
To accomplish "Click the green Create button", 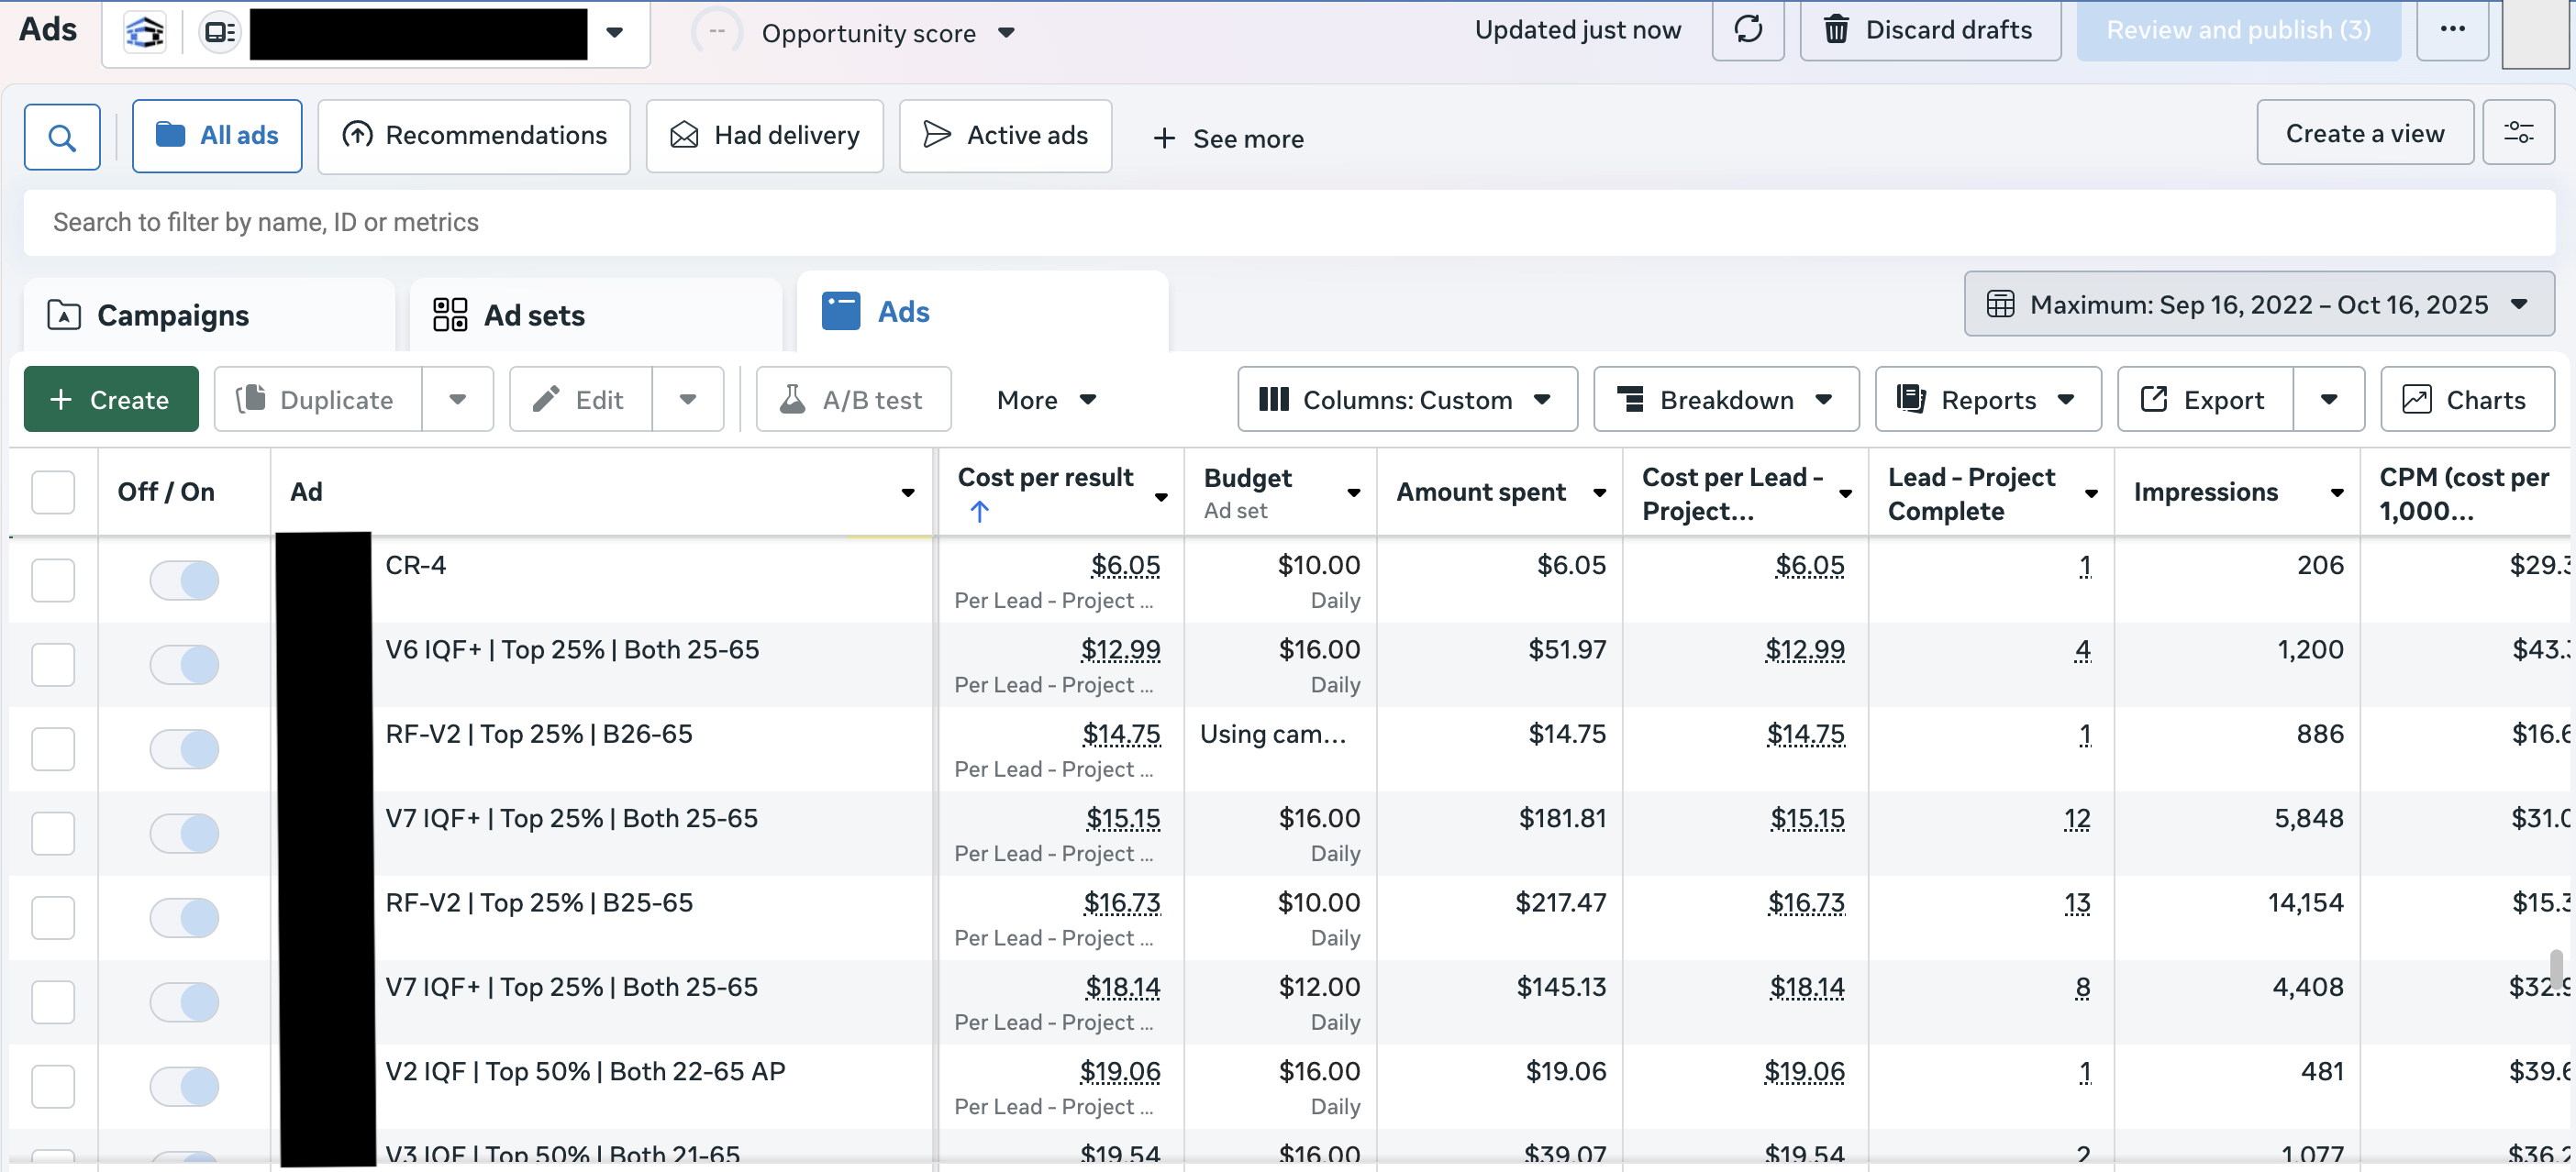I will pyautogui.click(x=111, y=399).
